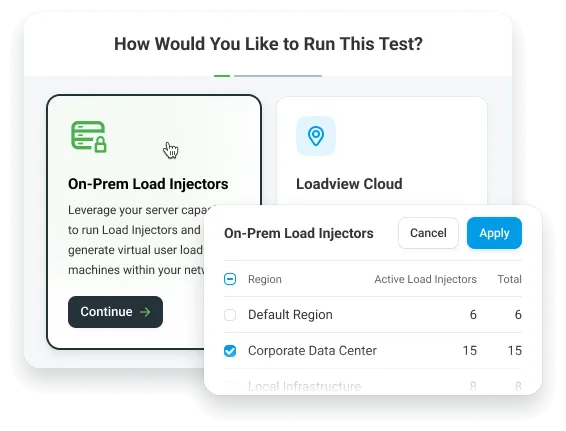
Task: Click the Corporate Data Center row label
Action: 312,351
